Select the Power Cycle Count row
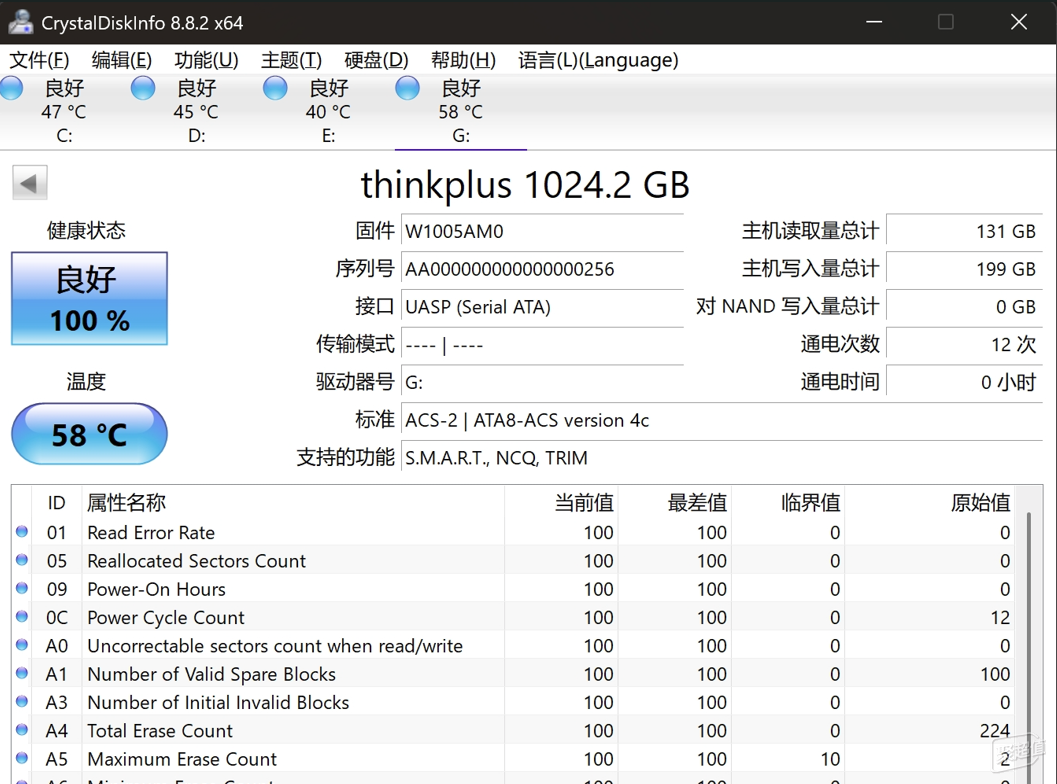 click(x=514, y=617)
